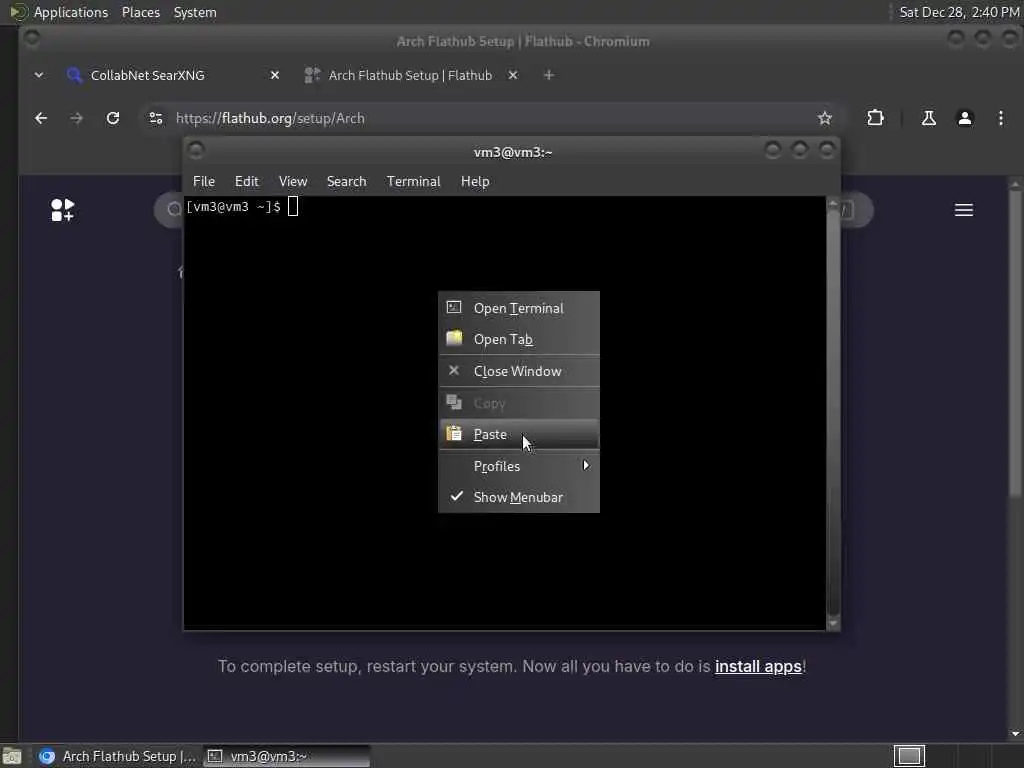Click the Chromium page vertical scrollbar
1024x768 pixels.
(1015, 345)
